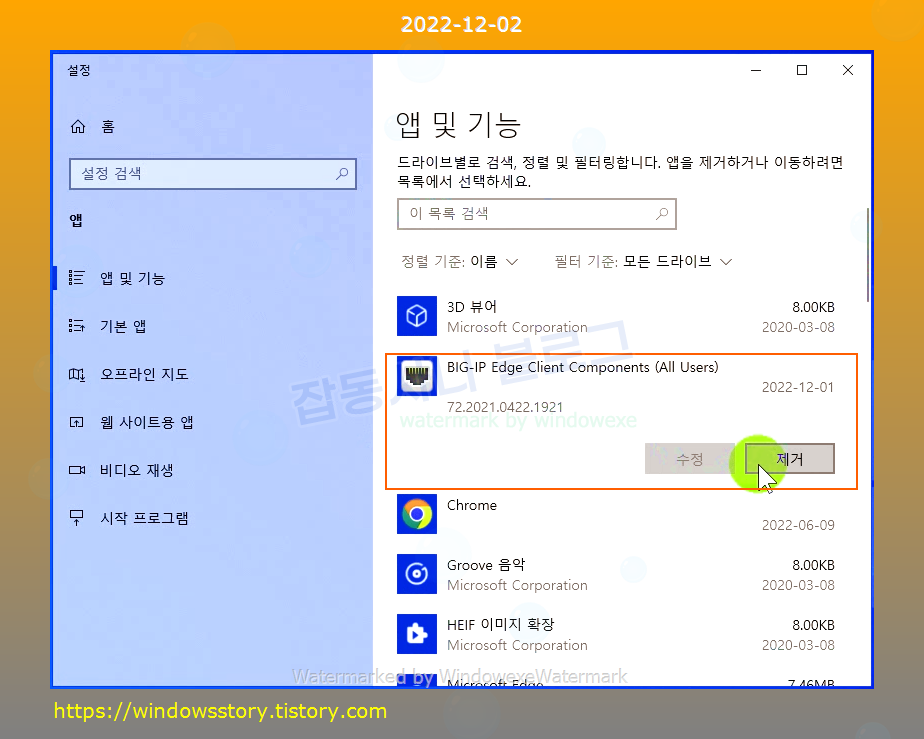Click the app list vertical scrollbar
This screenshot has width=924, height=739.
click(x=868, y=255)
